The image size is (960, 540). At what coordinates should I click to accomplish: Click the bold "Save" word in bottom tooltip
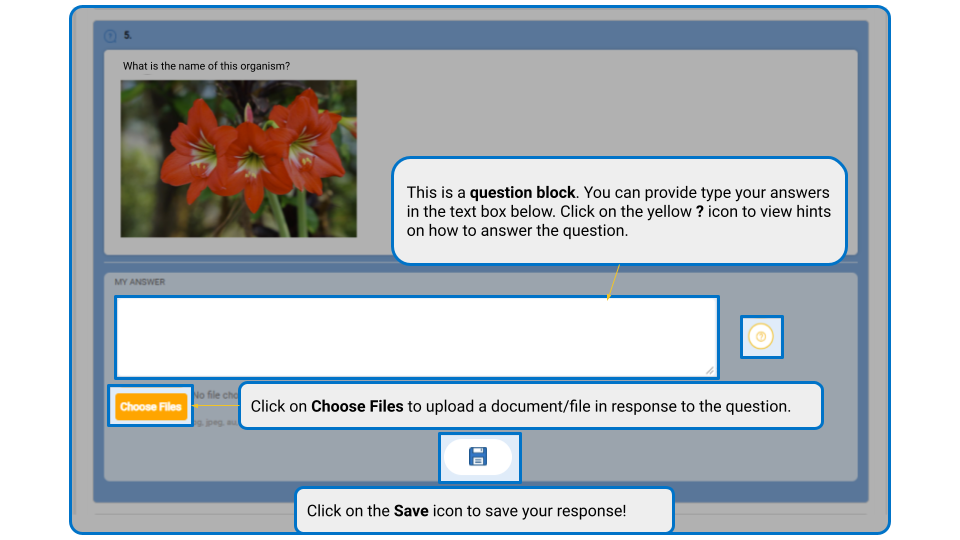point(411,511)
